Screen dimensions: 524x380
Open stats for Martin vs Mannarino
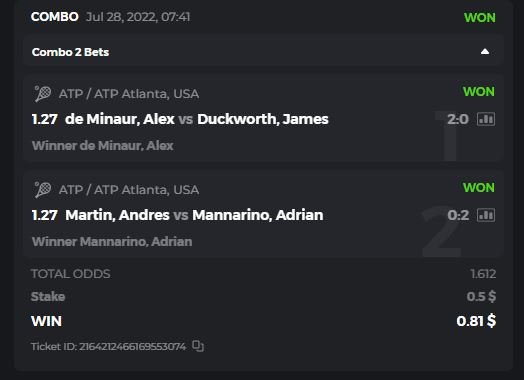click(x=486, y=215)
